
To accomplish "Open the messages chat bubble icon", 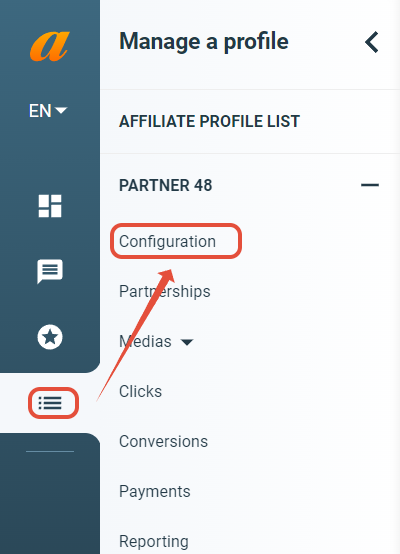I will [50, 271].
